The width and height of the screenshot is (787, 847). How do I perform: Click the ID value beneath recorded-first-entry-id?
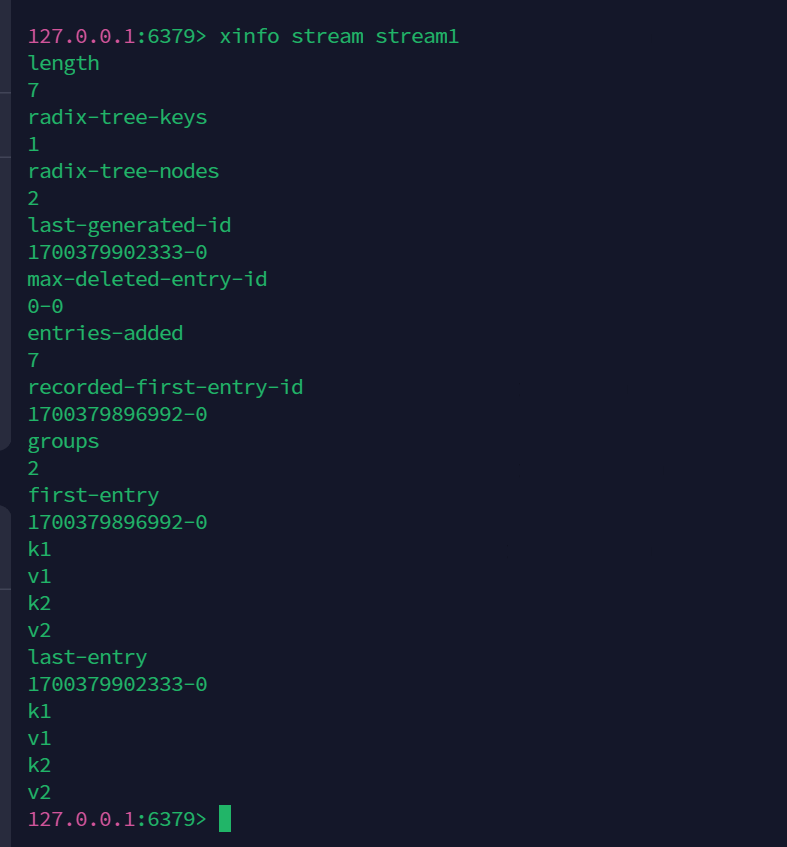tap(117, 414)
